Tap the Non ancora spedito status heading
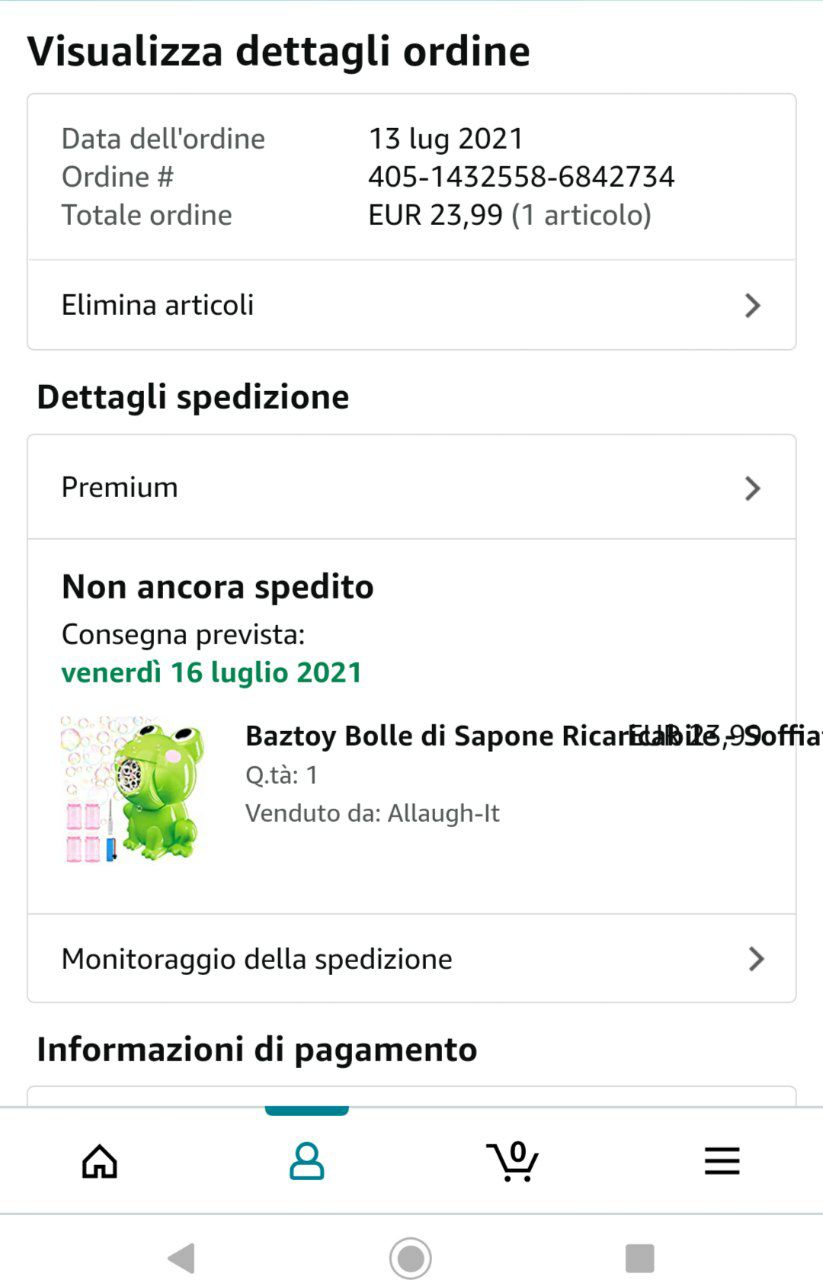 click(217, 587)
